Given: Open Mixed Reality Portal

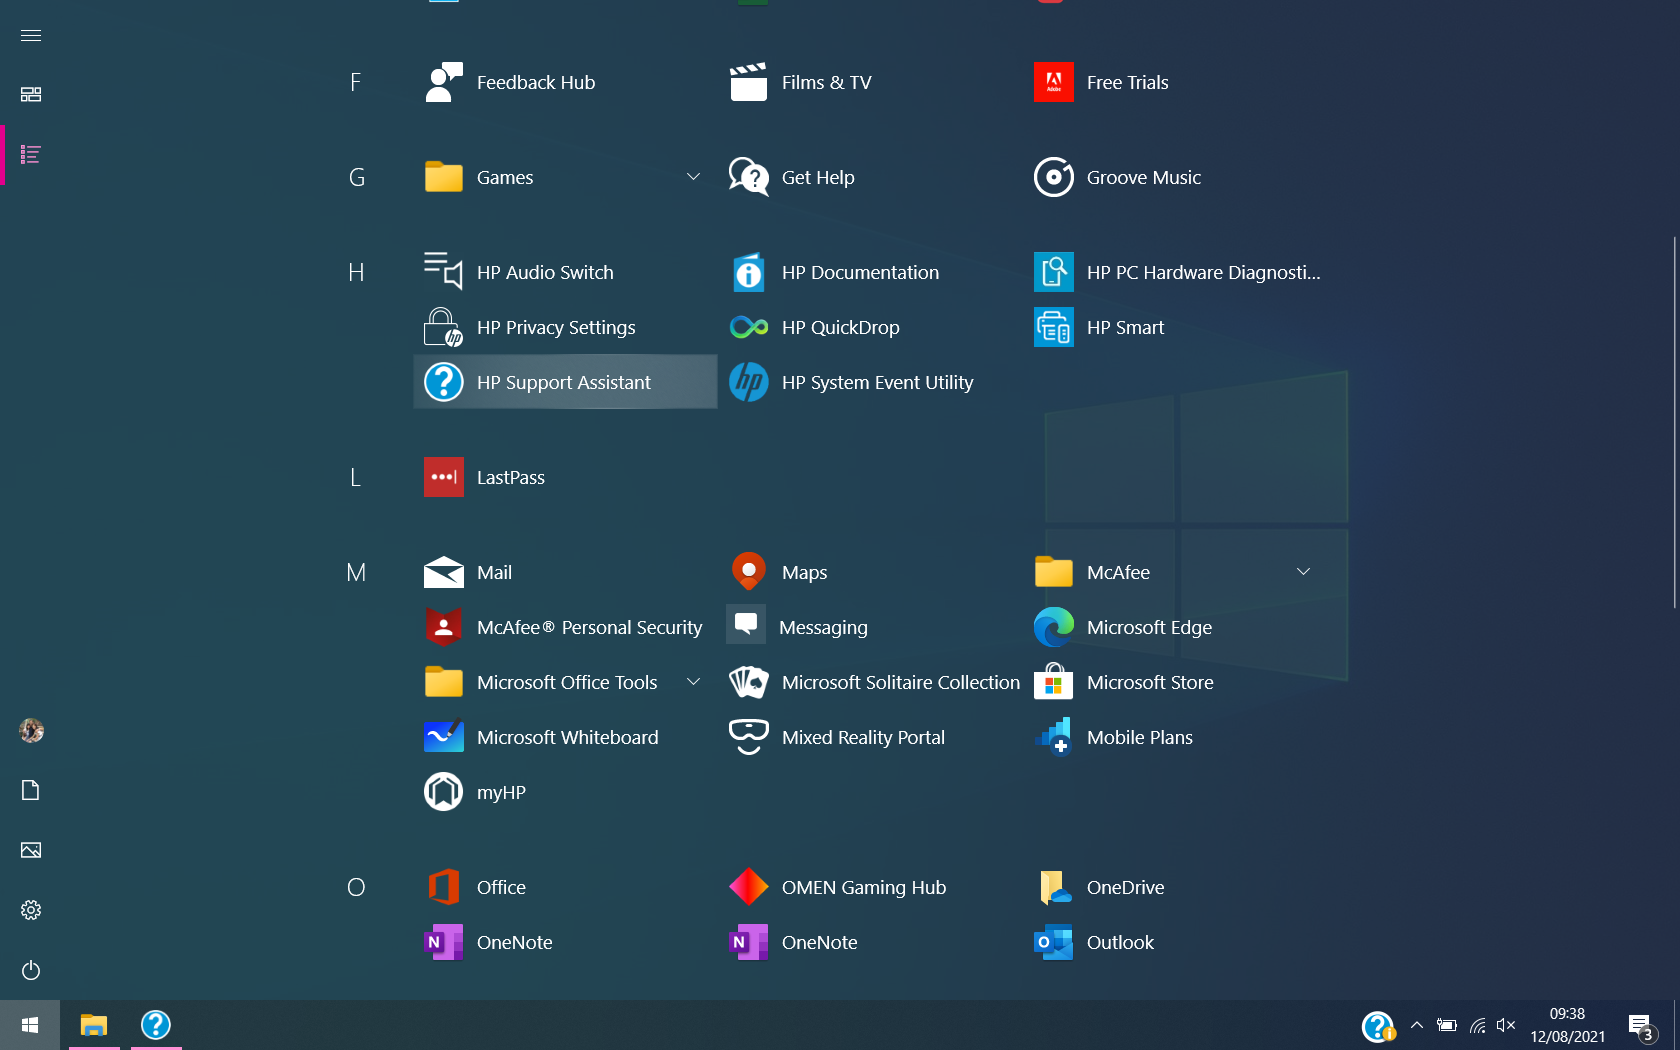Looking at the screenshot, I should 870,737.
